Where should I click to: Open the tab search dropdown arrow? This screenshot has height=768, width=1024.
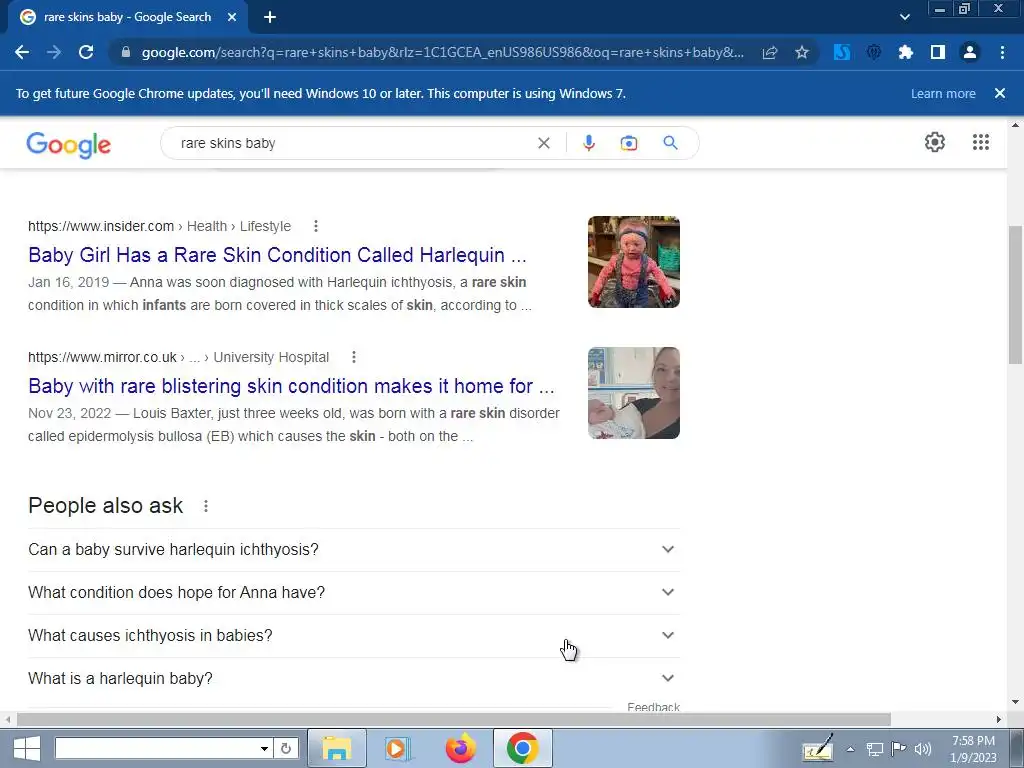click(x=904, y=18)
